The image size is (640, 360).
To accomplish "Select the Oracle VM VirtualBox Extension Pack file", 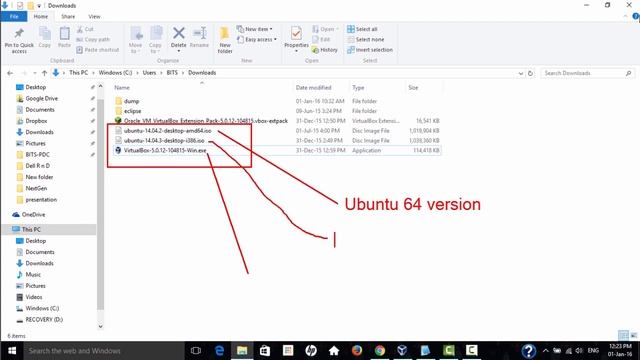I will [206, 121].
